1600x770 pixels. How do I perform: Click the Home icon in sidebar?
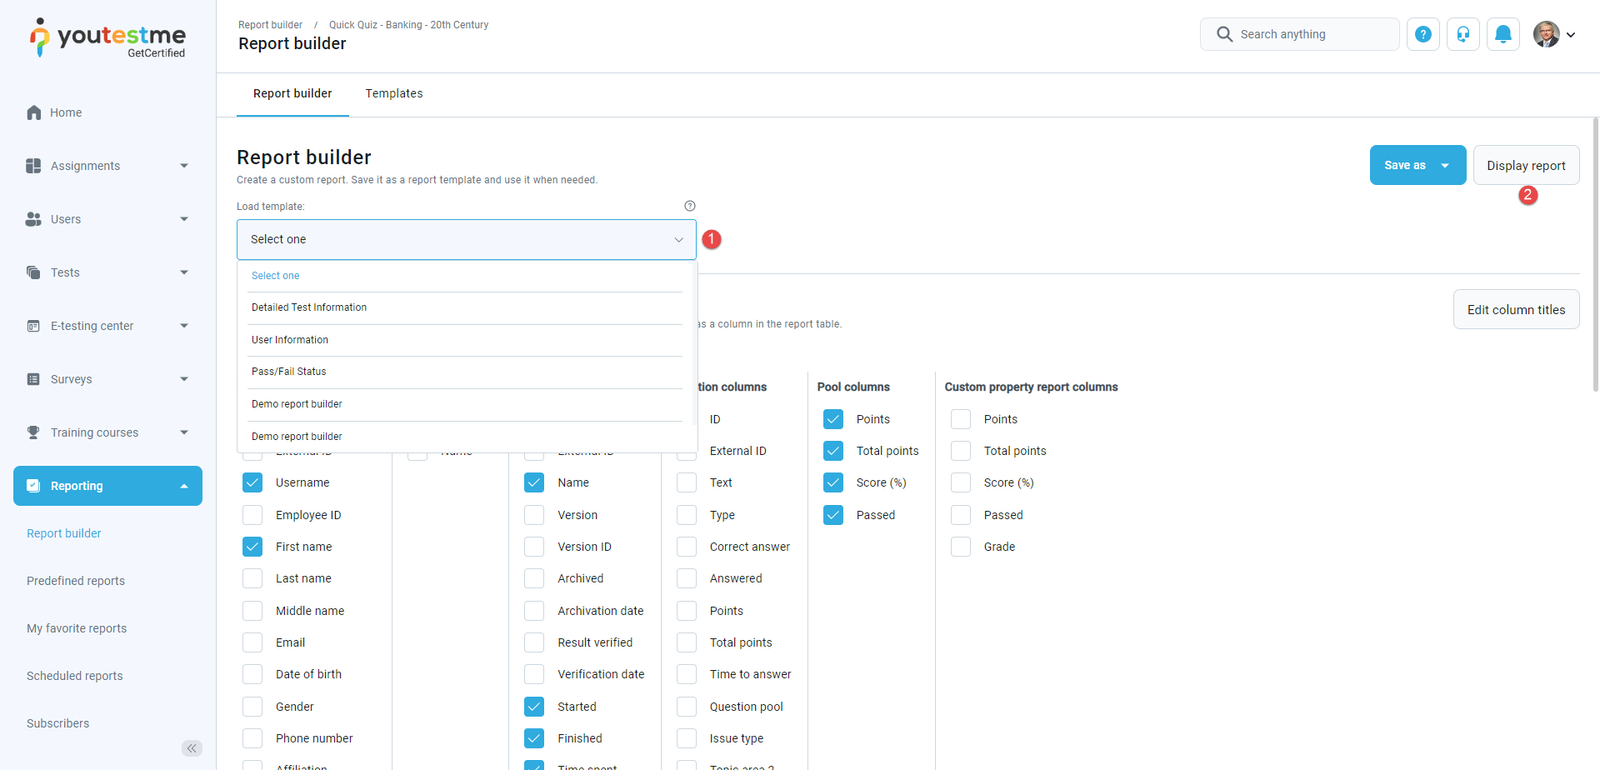[x=34, y=113]
